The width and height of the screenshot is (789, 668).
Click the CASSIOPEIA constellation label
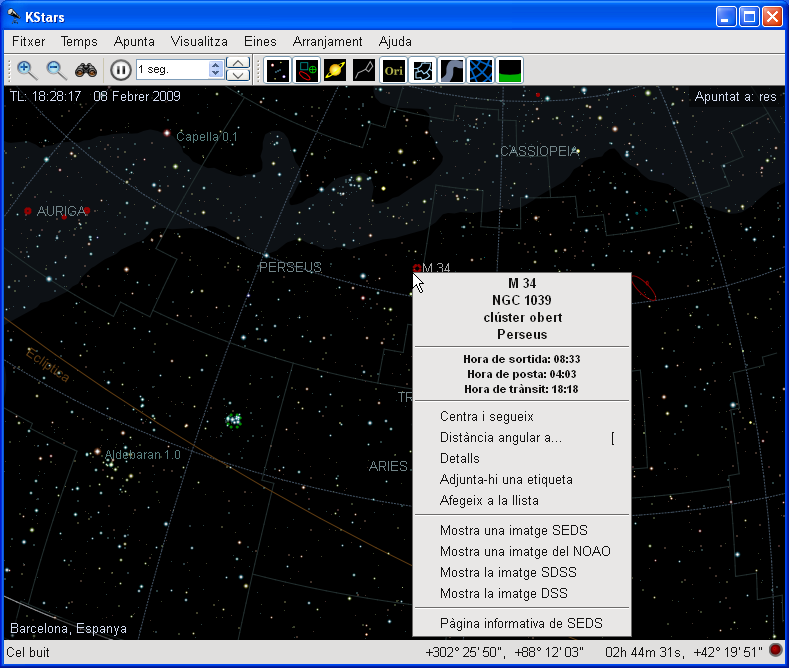(539, 151)
